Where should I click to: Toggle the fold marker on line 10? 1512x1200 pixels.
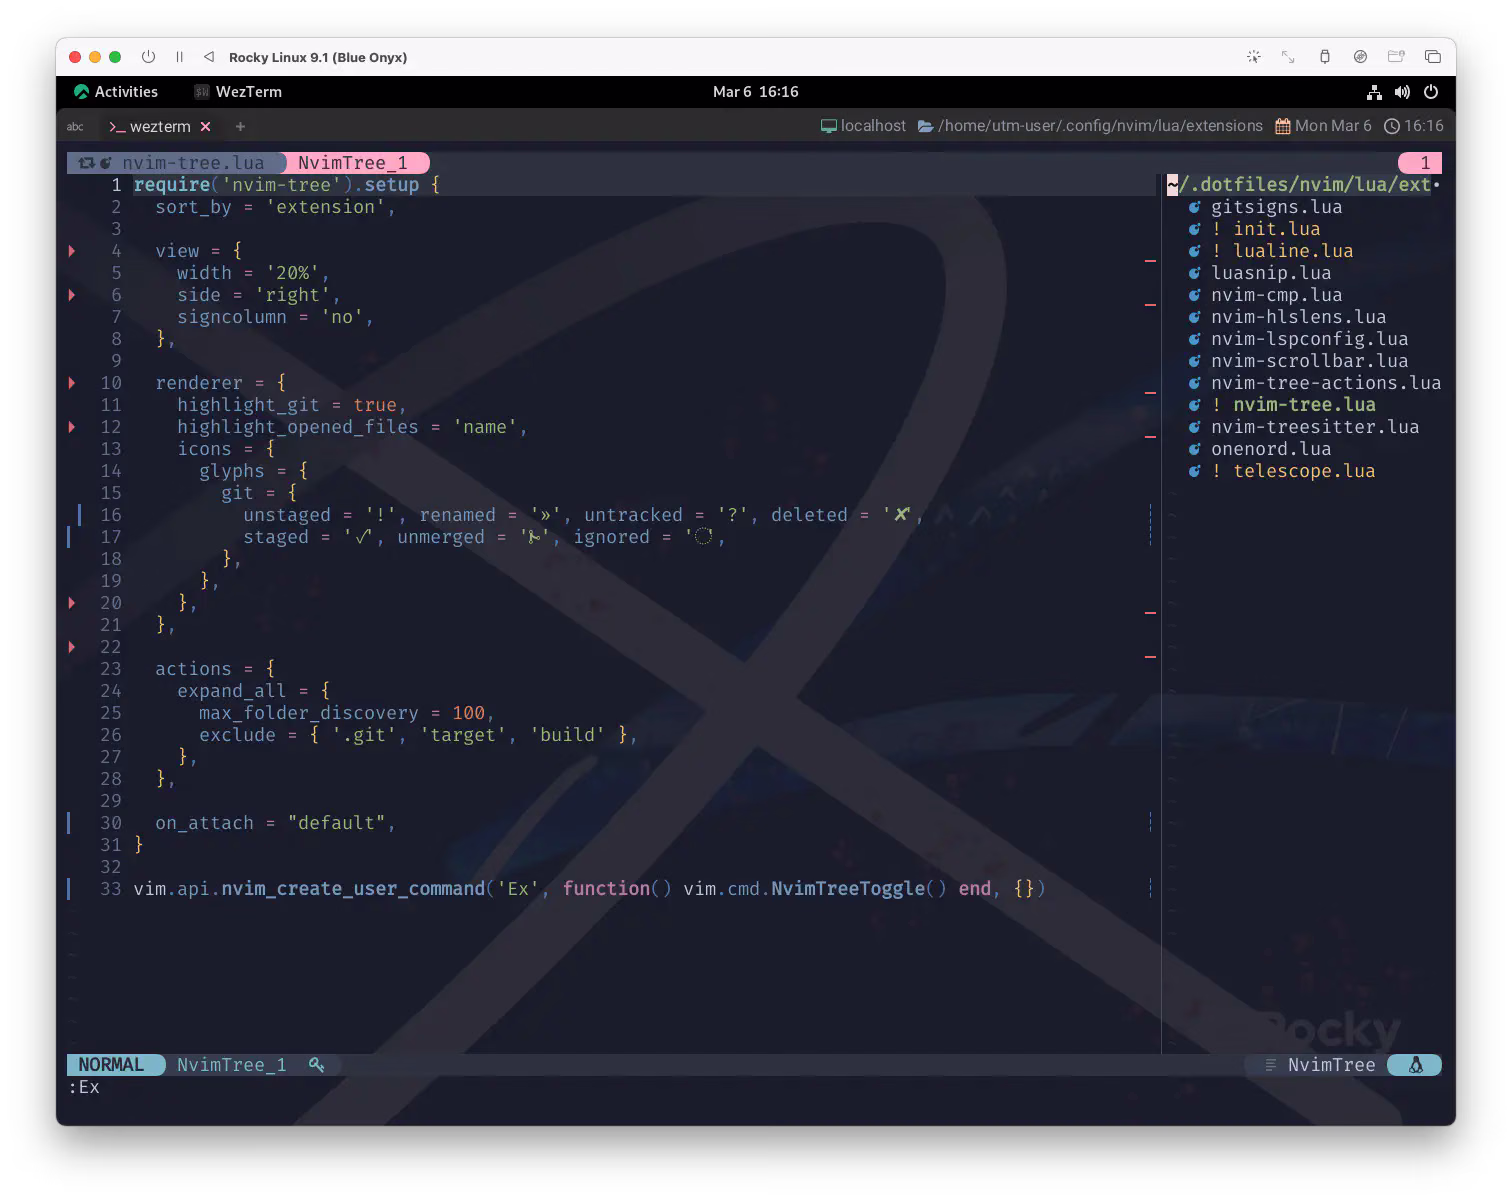click(71, 383)
